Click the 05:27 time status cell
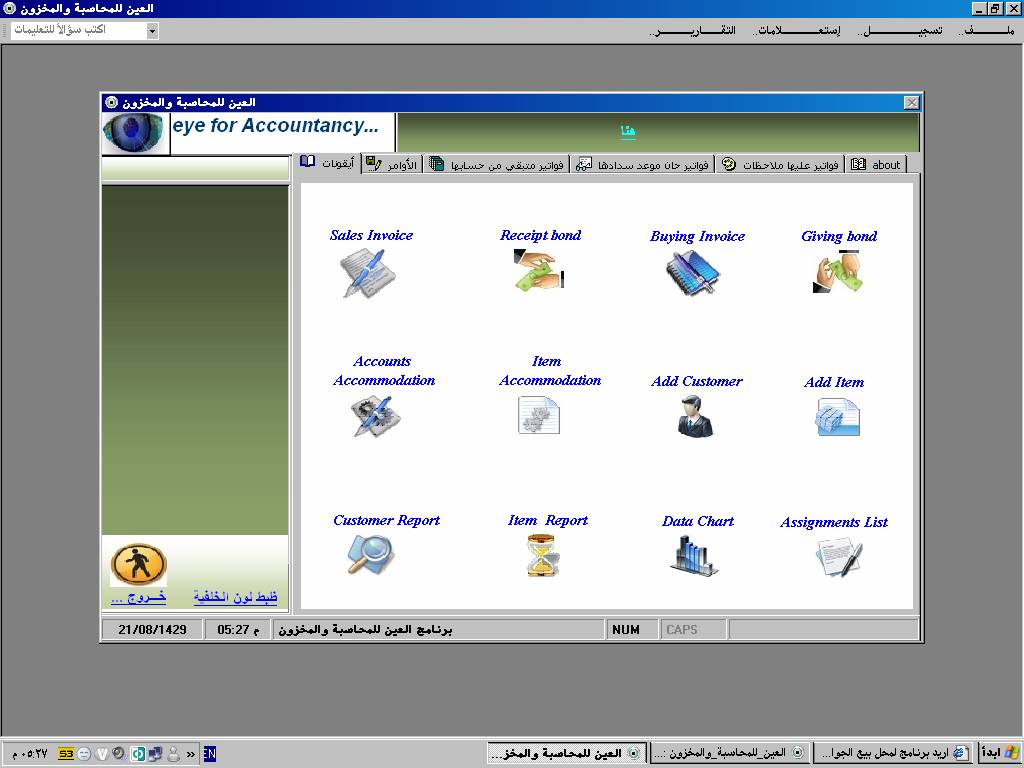1024x768 pixels. click(x=238, y=630)
